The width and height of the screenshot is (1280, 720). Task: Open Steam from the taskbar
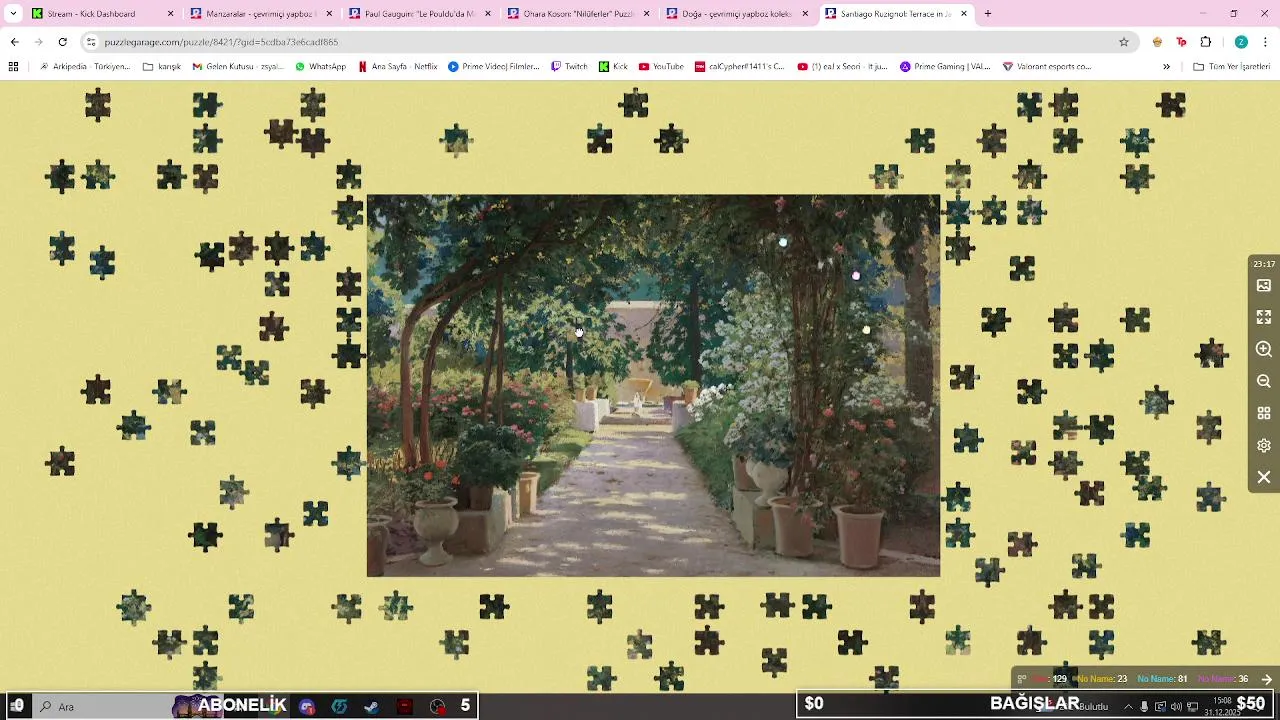click(371, 706)
